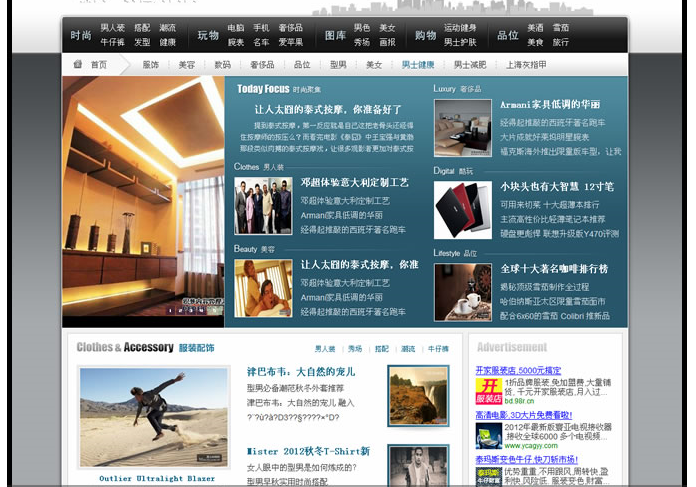Select 手机 under the 玩物 menu

point(261,28)
